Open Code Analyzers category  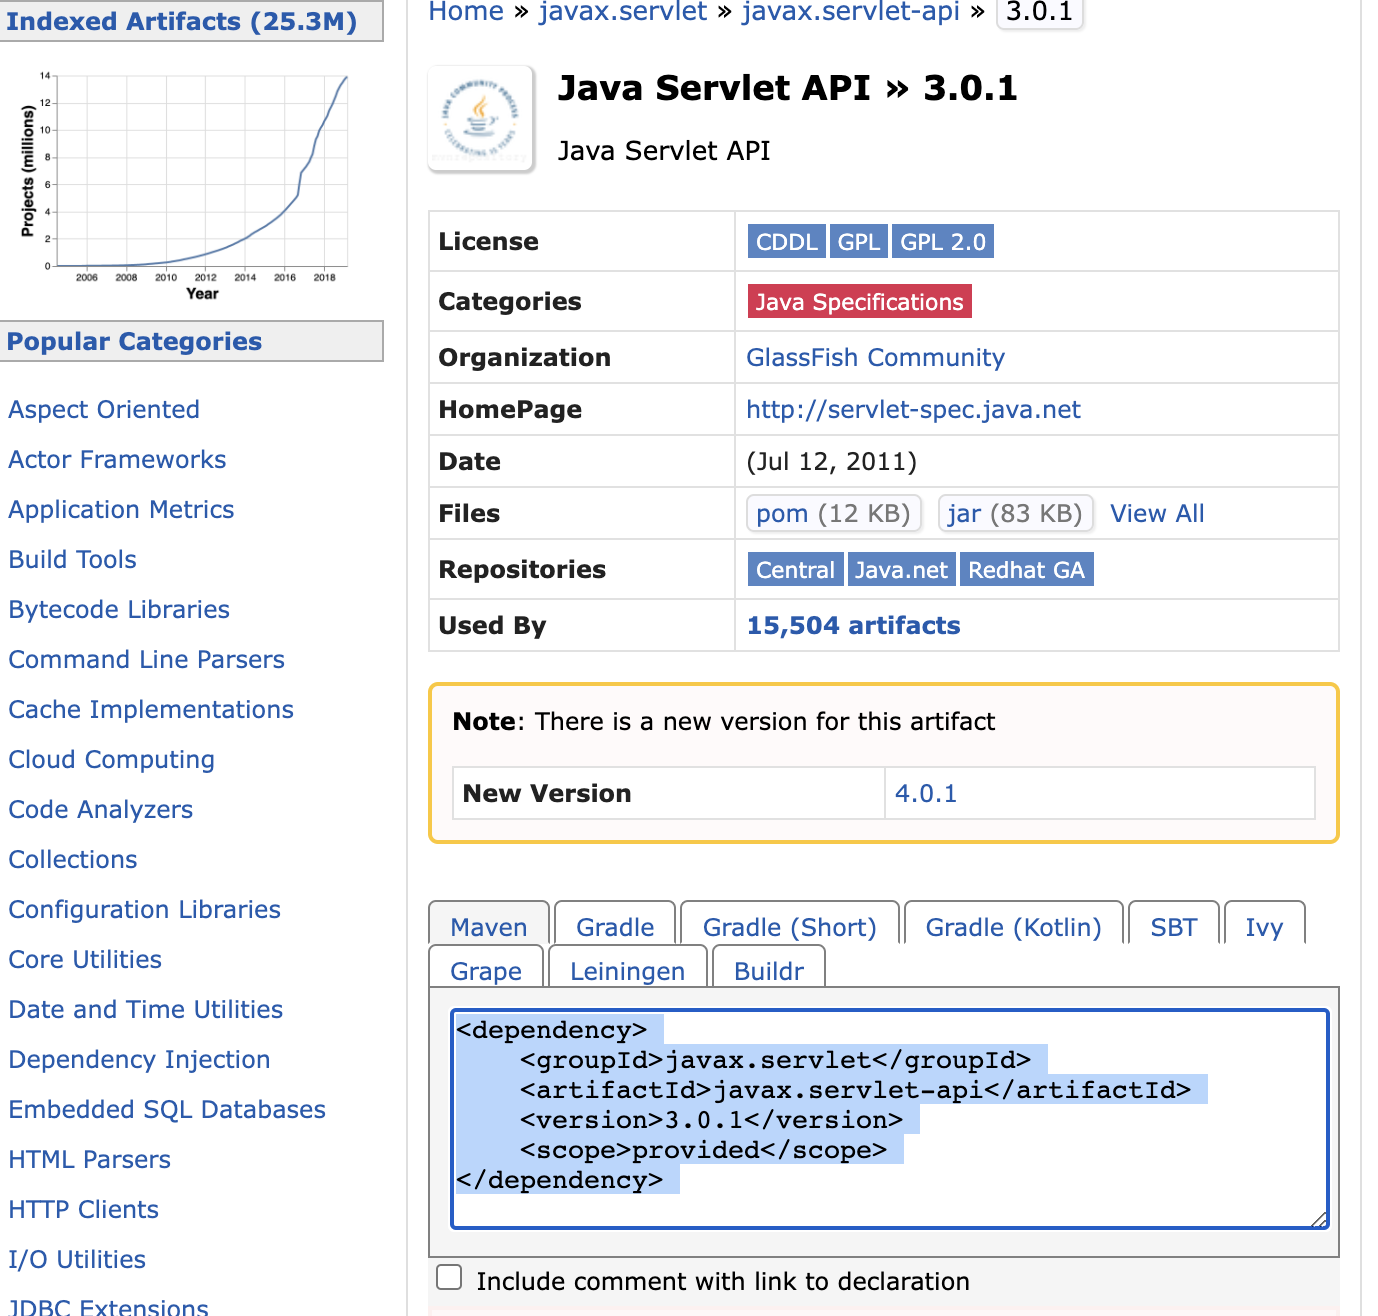100,809
